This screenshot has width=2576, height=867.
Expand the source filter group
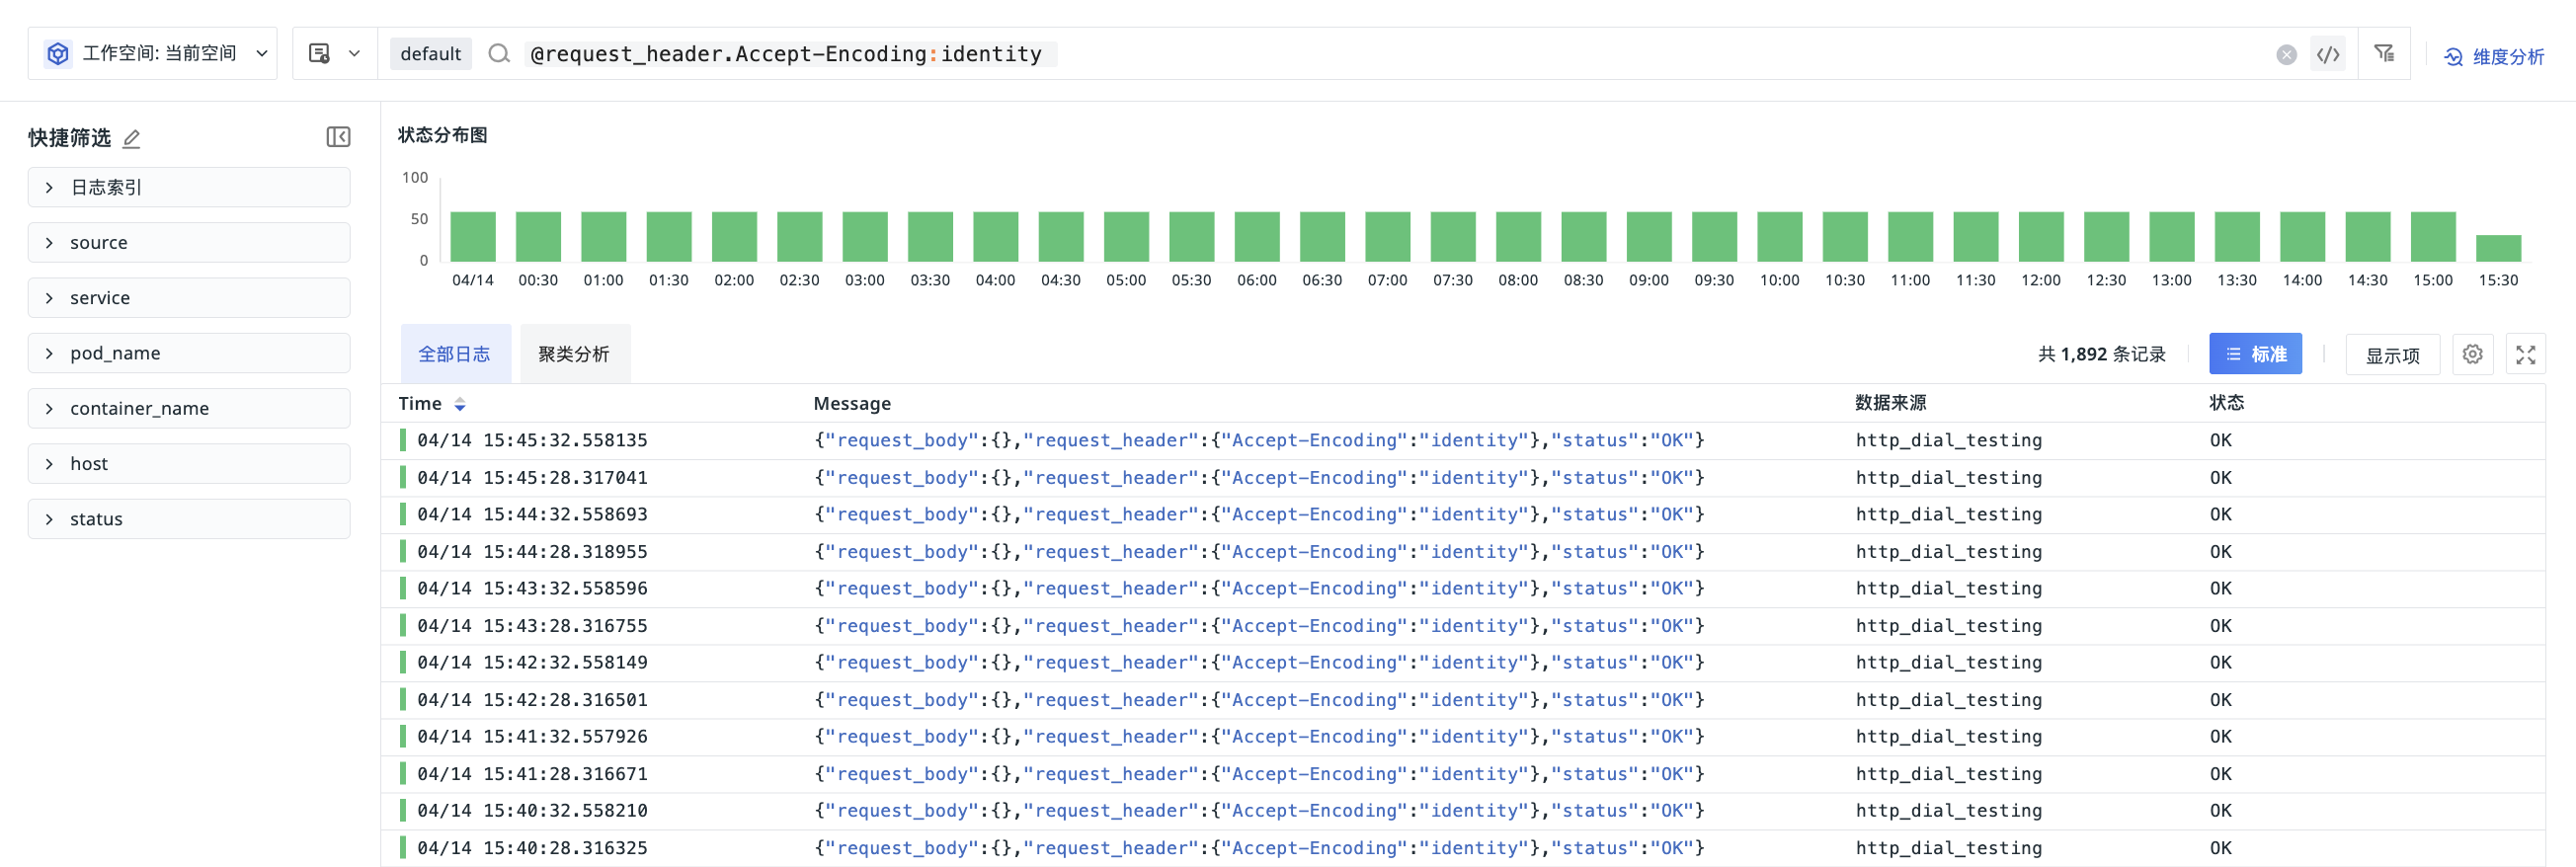click(x=189, y=242)
